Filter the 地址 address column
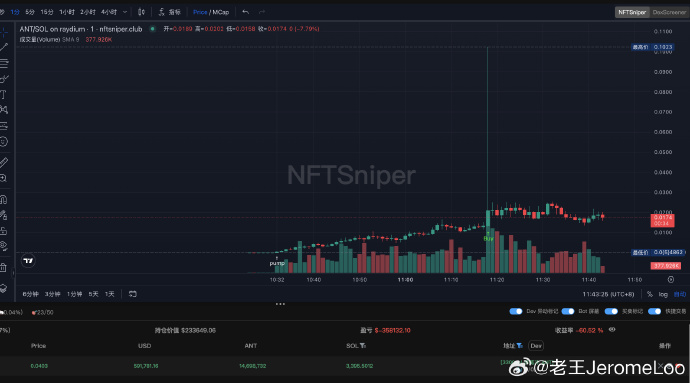The image size is (690, 383). pyautogui.click(x=519, y=346)
